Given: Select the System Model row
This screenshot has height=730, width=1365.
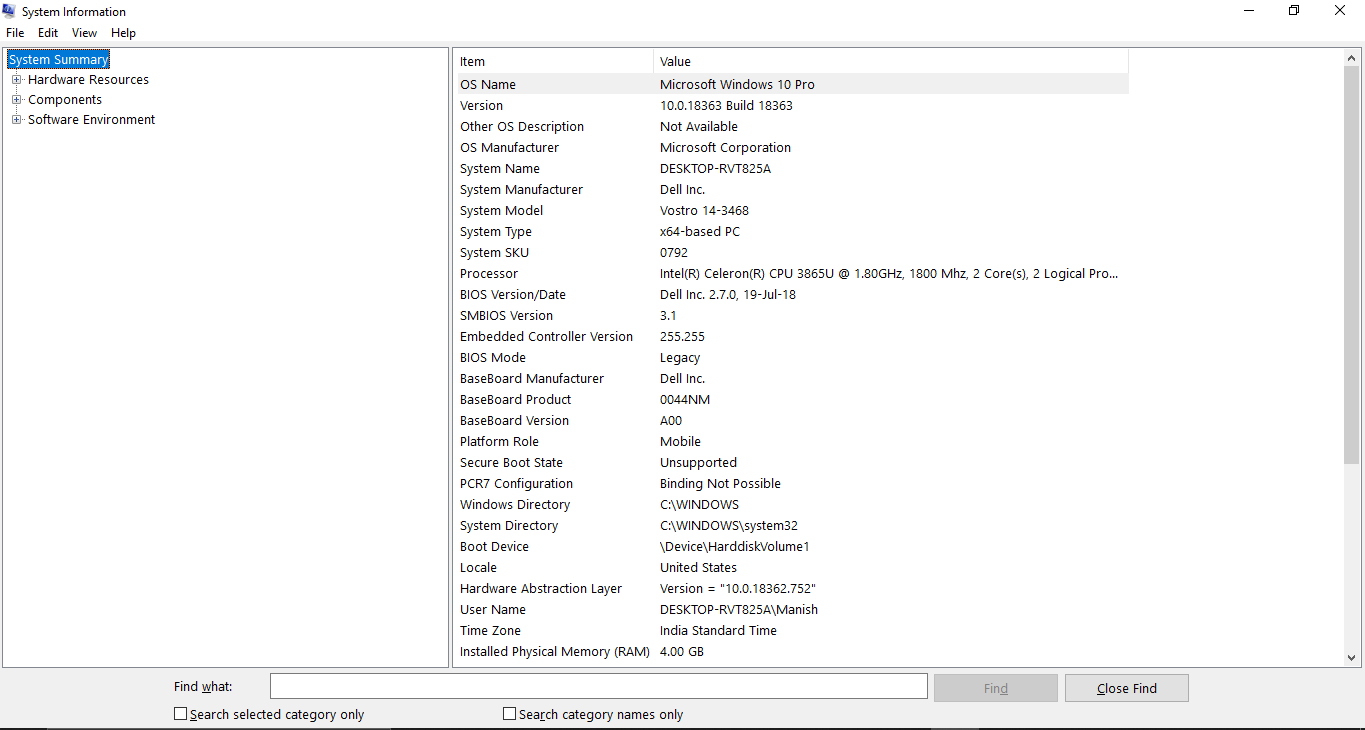Looking at the screenshot, I should 793,211.
